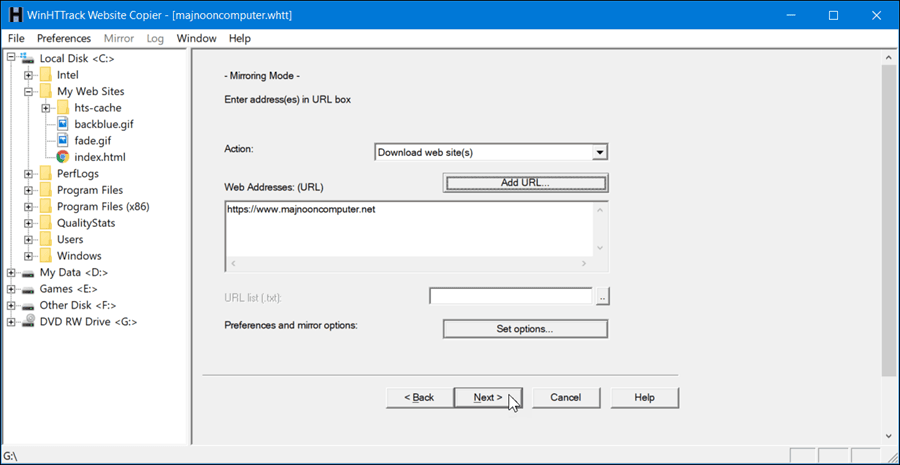Expand the Games E: drive node
Screen dimensions: 900x465
[x=10, y=289]
